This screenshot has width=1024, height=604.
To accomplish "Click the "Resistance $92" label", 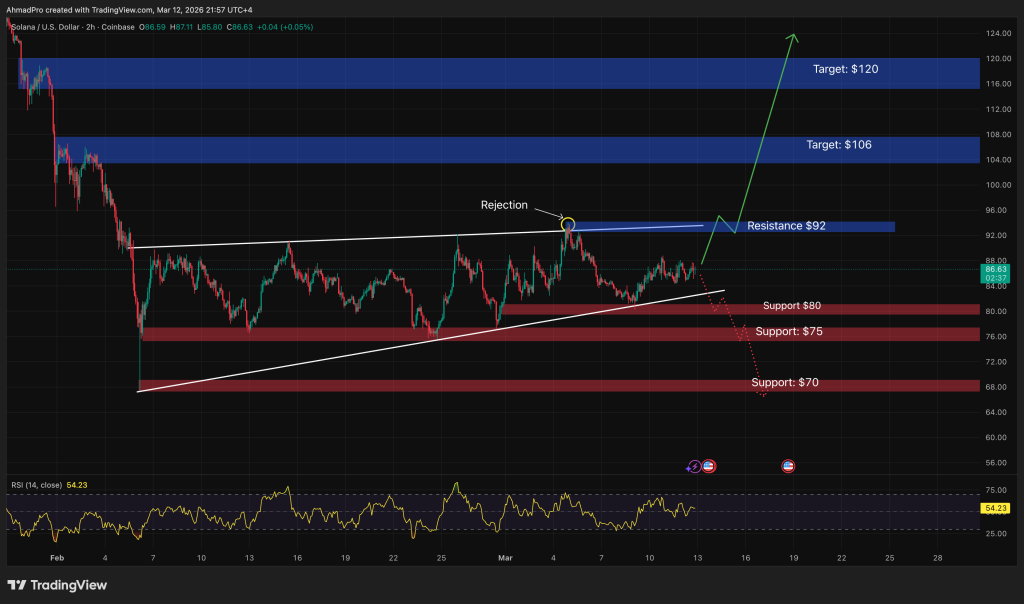I will click(x=786, y=226).
